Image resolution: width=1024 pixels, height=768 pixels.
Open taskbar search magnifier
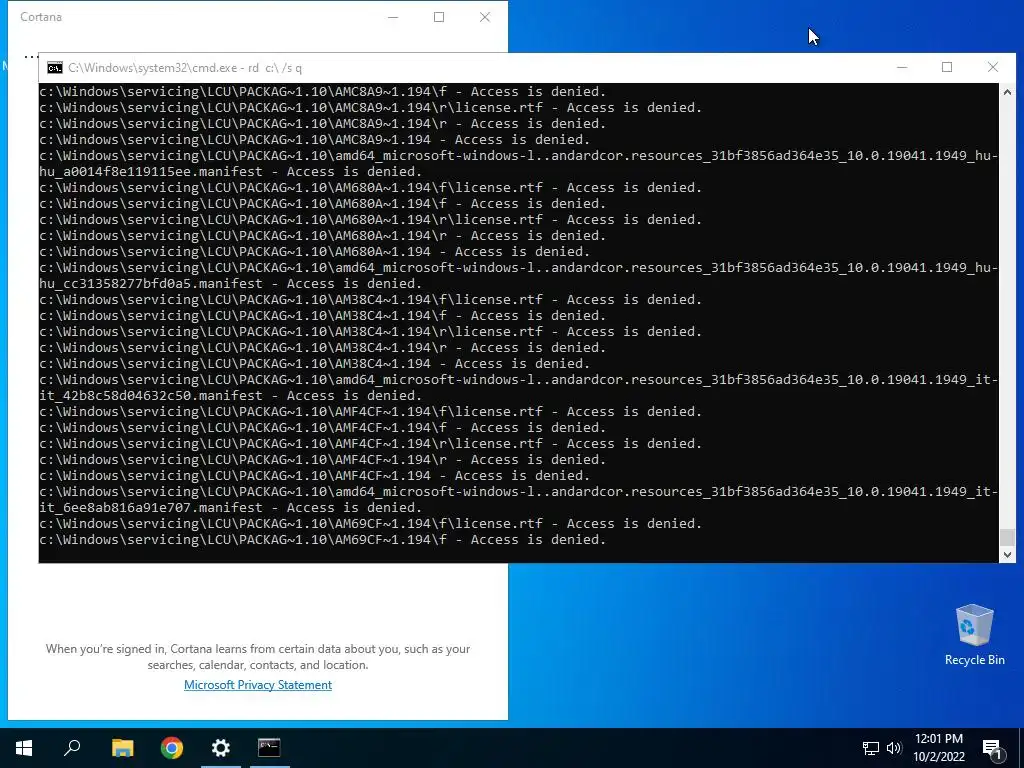[x=72, y=748]
